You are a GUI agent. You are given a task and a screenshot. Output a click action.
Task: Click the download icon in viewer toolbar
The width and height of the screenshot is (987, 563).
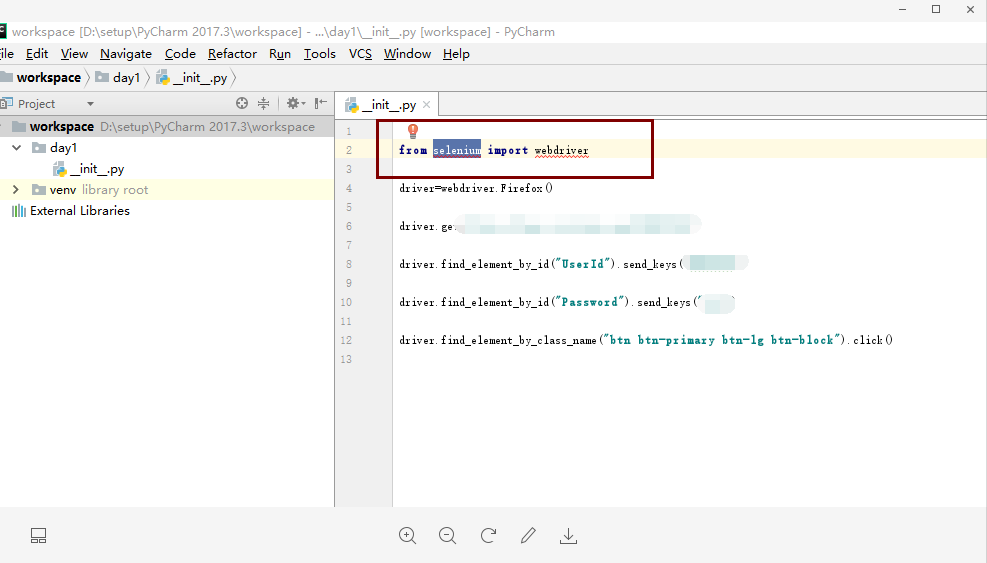[x=568, y=536]
